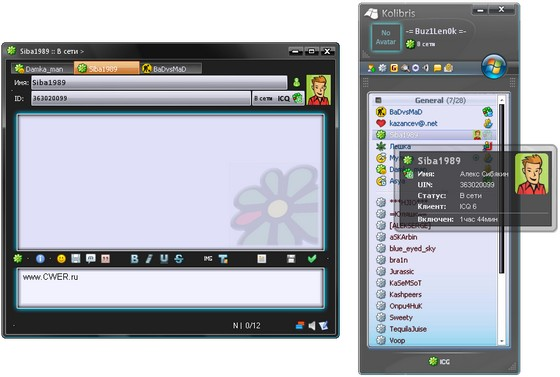
Task: Select offline contact TequilaJuise
Action: pyautogui.click(x=434, y=329)
